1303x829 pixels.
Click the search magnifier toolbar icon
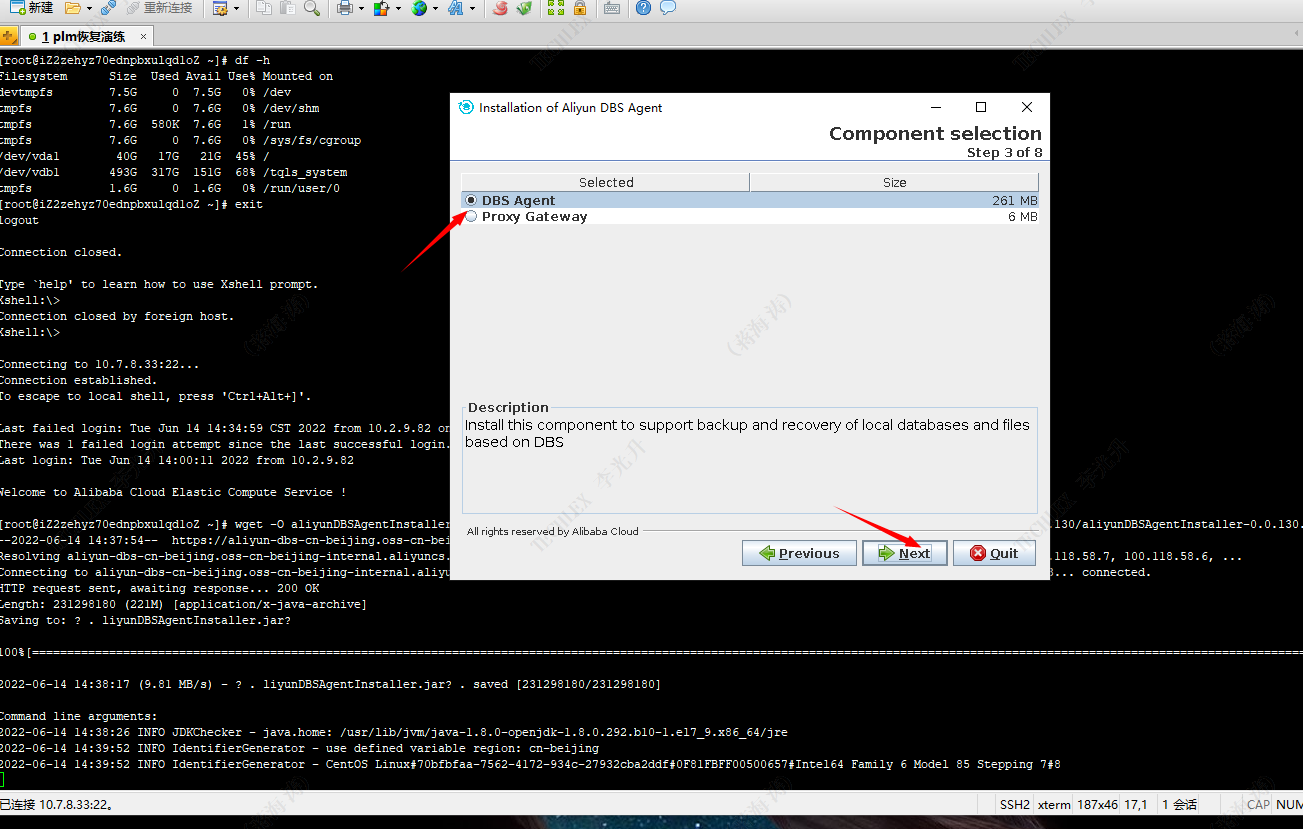point(312,8)
